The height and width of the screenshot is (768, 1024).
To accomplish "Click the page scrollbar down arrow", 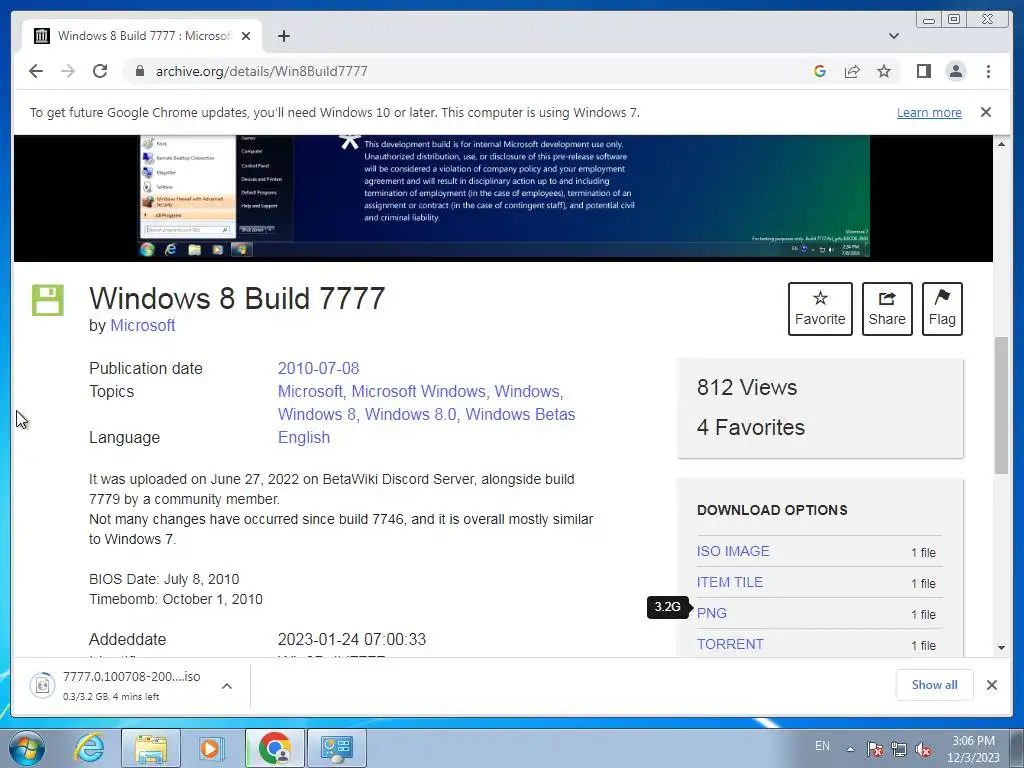I will 1001,648.
